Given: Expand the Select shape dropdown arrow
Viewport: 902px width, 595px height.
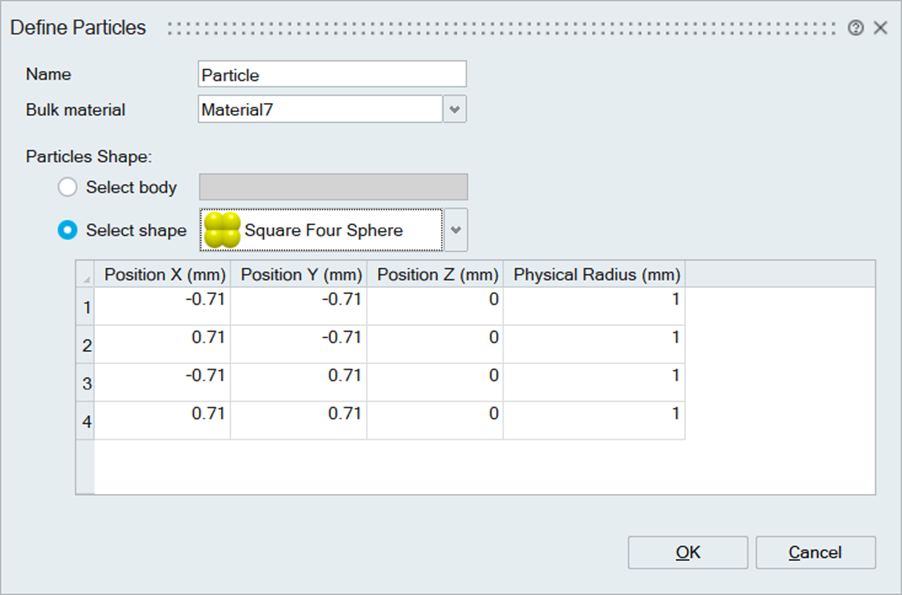Looking at the screenshot, I should [x=455, y=230].
